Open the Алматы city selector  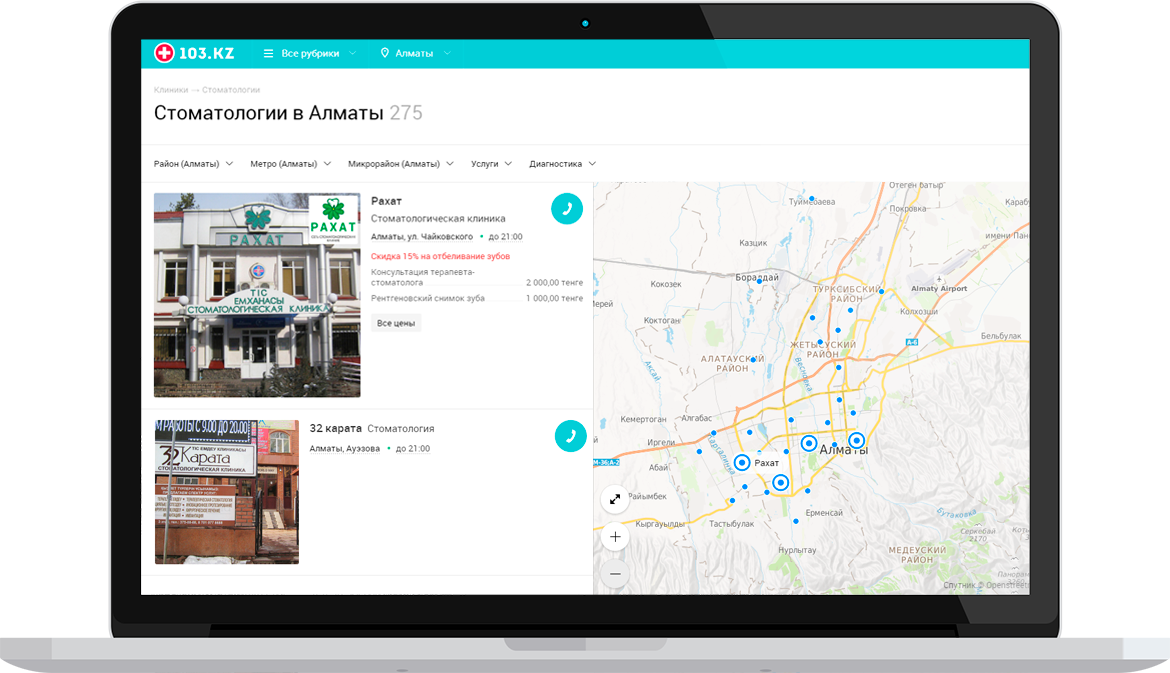(x=416, y=54)
